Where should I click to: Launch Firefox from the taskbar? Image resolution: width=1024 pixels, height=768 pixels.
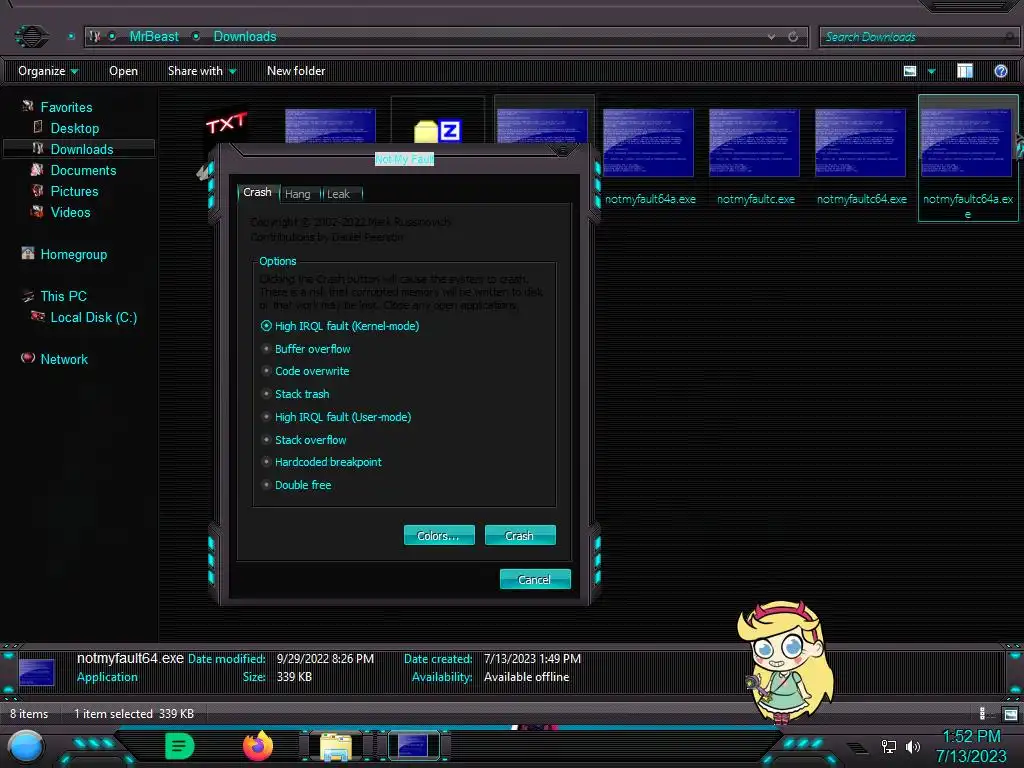click(258, 746)
